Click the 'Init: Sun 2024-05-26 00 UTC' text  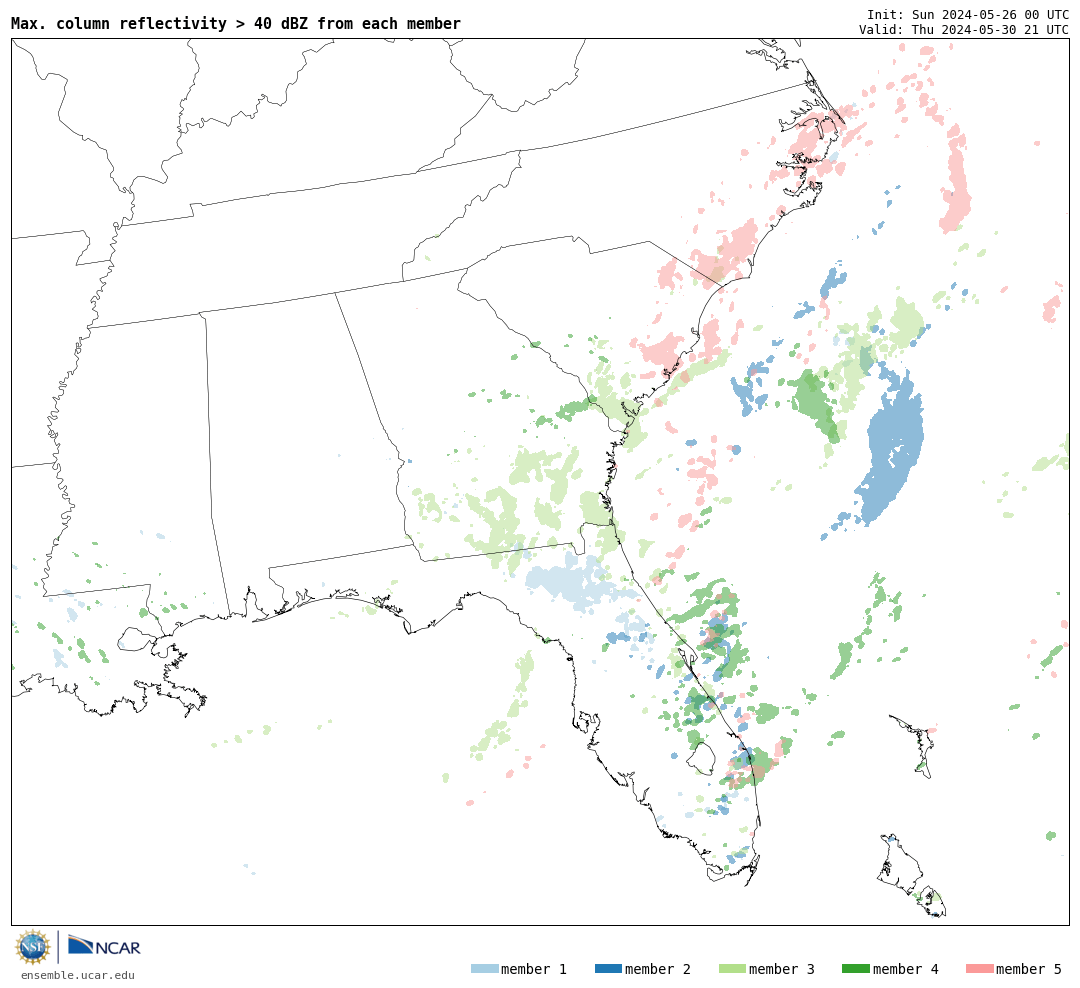(968, 14)
